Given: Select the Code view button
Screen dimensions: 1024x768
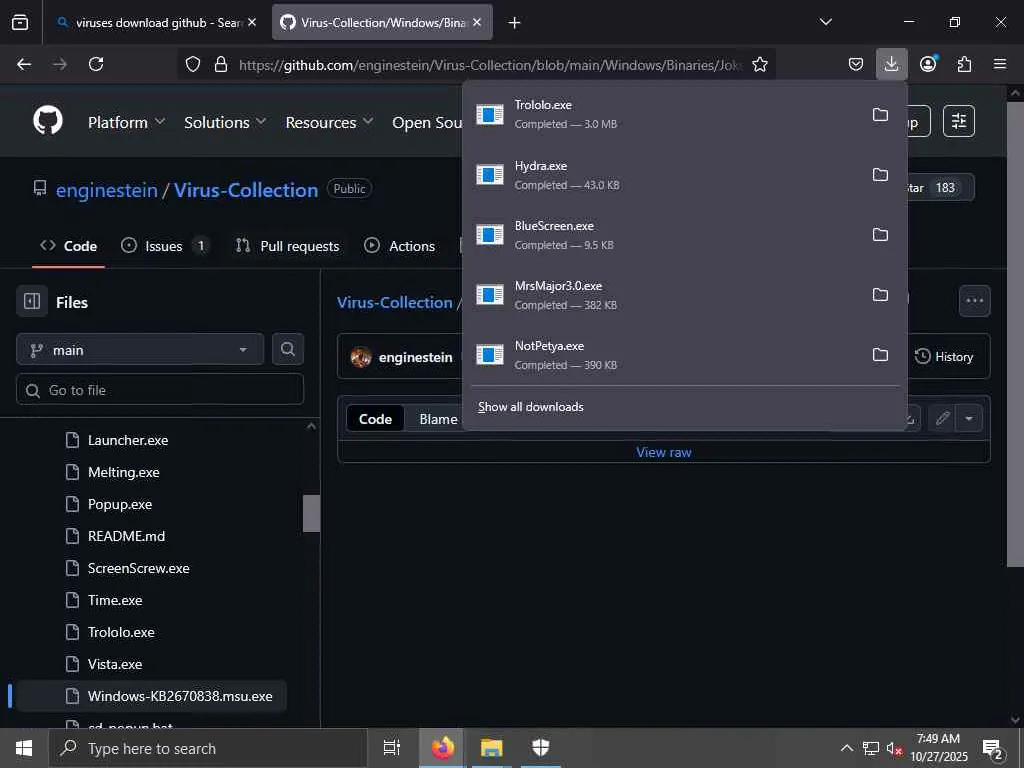Looking at the screenshot, I should [x=376, y=419].
